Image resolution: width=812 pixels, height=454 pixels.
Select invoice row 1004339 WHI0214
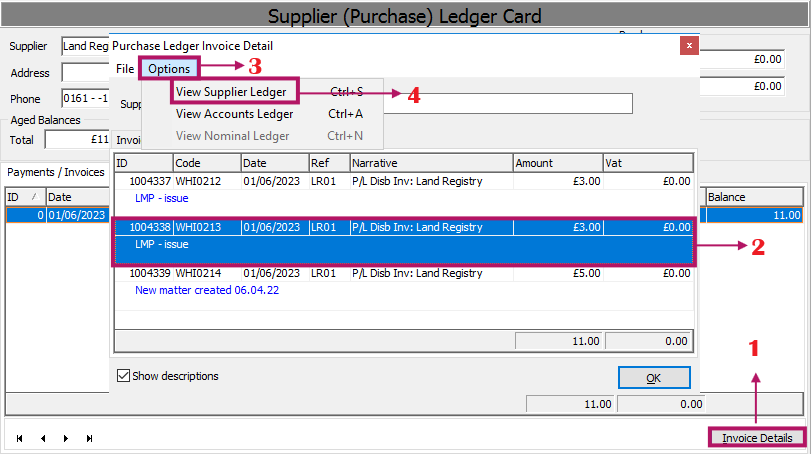(404, 282)
